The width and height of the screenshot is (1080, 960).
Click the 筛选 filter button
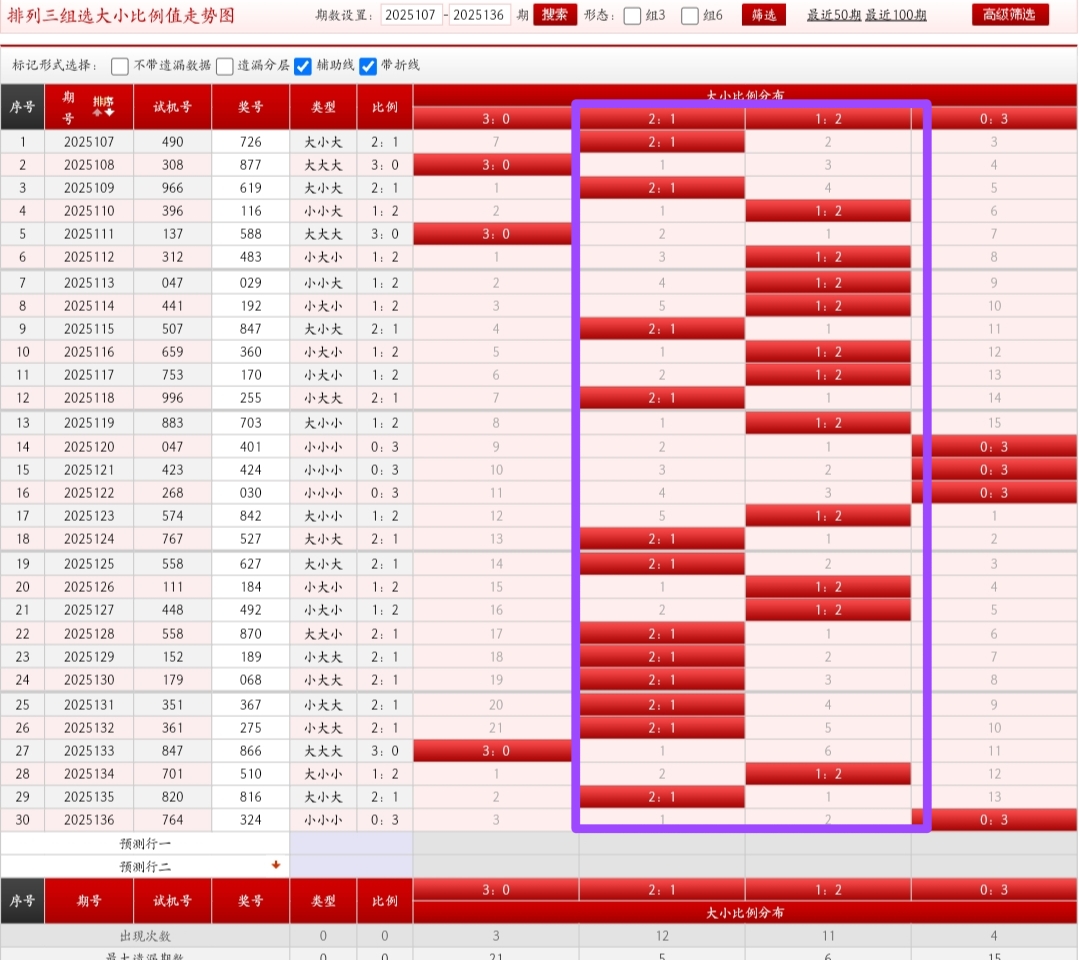point(763,14)
